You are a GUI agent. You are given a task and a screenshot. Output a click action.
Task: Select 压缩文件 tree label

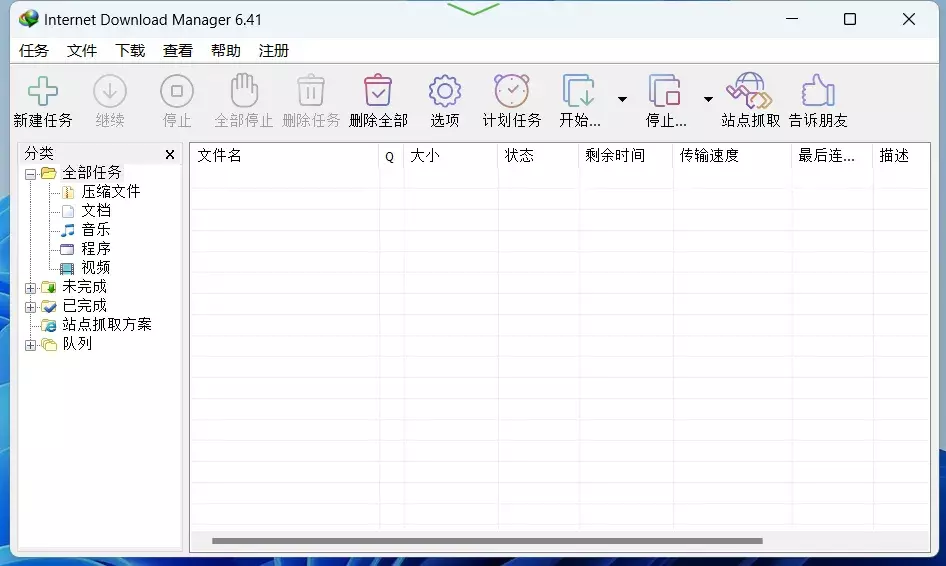point(111,192)
